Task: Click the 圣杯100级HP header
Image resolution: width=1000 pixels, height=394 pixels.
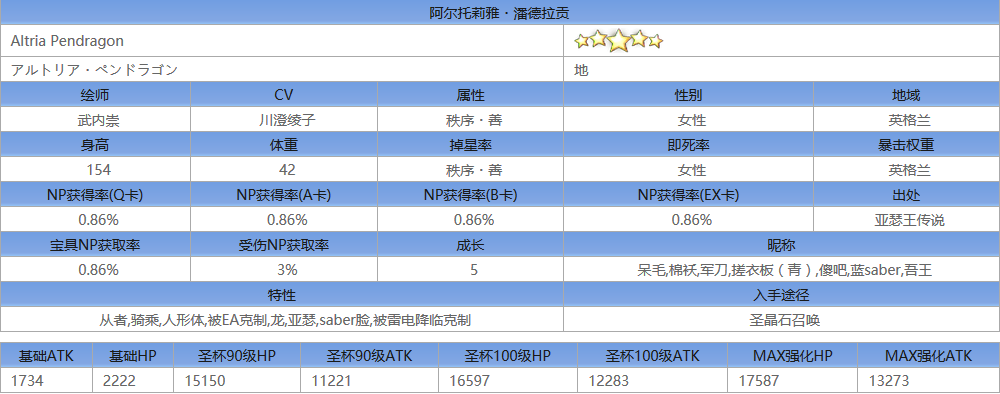Action: pyautogui.click(x=508, y=356)
